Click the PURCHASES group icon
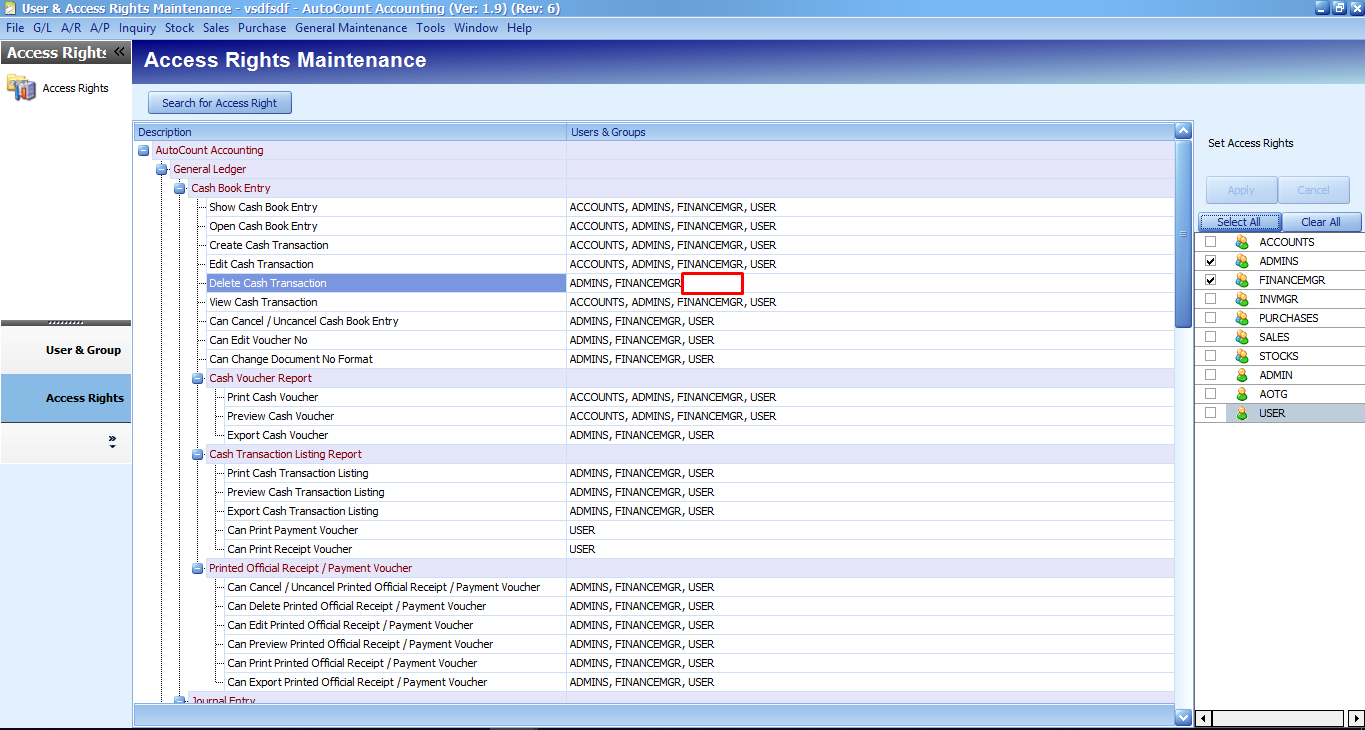The width and height of the screenshot is (1365, 730). tap(1242, 318)
